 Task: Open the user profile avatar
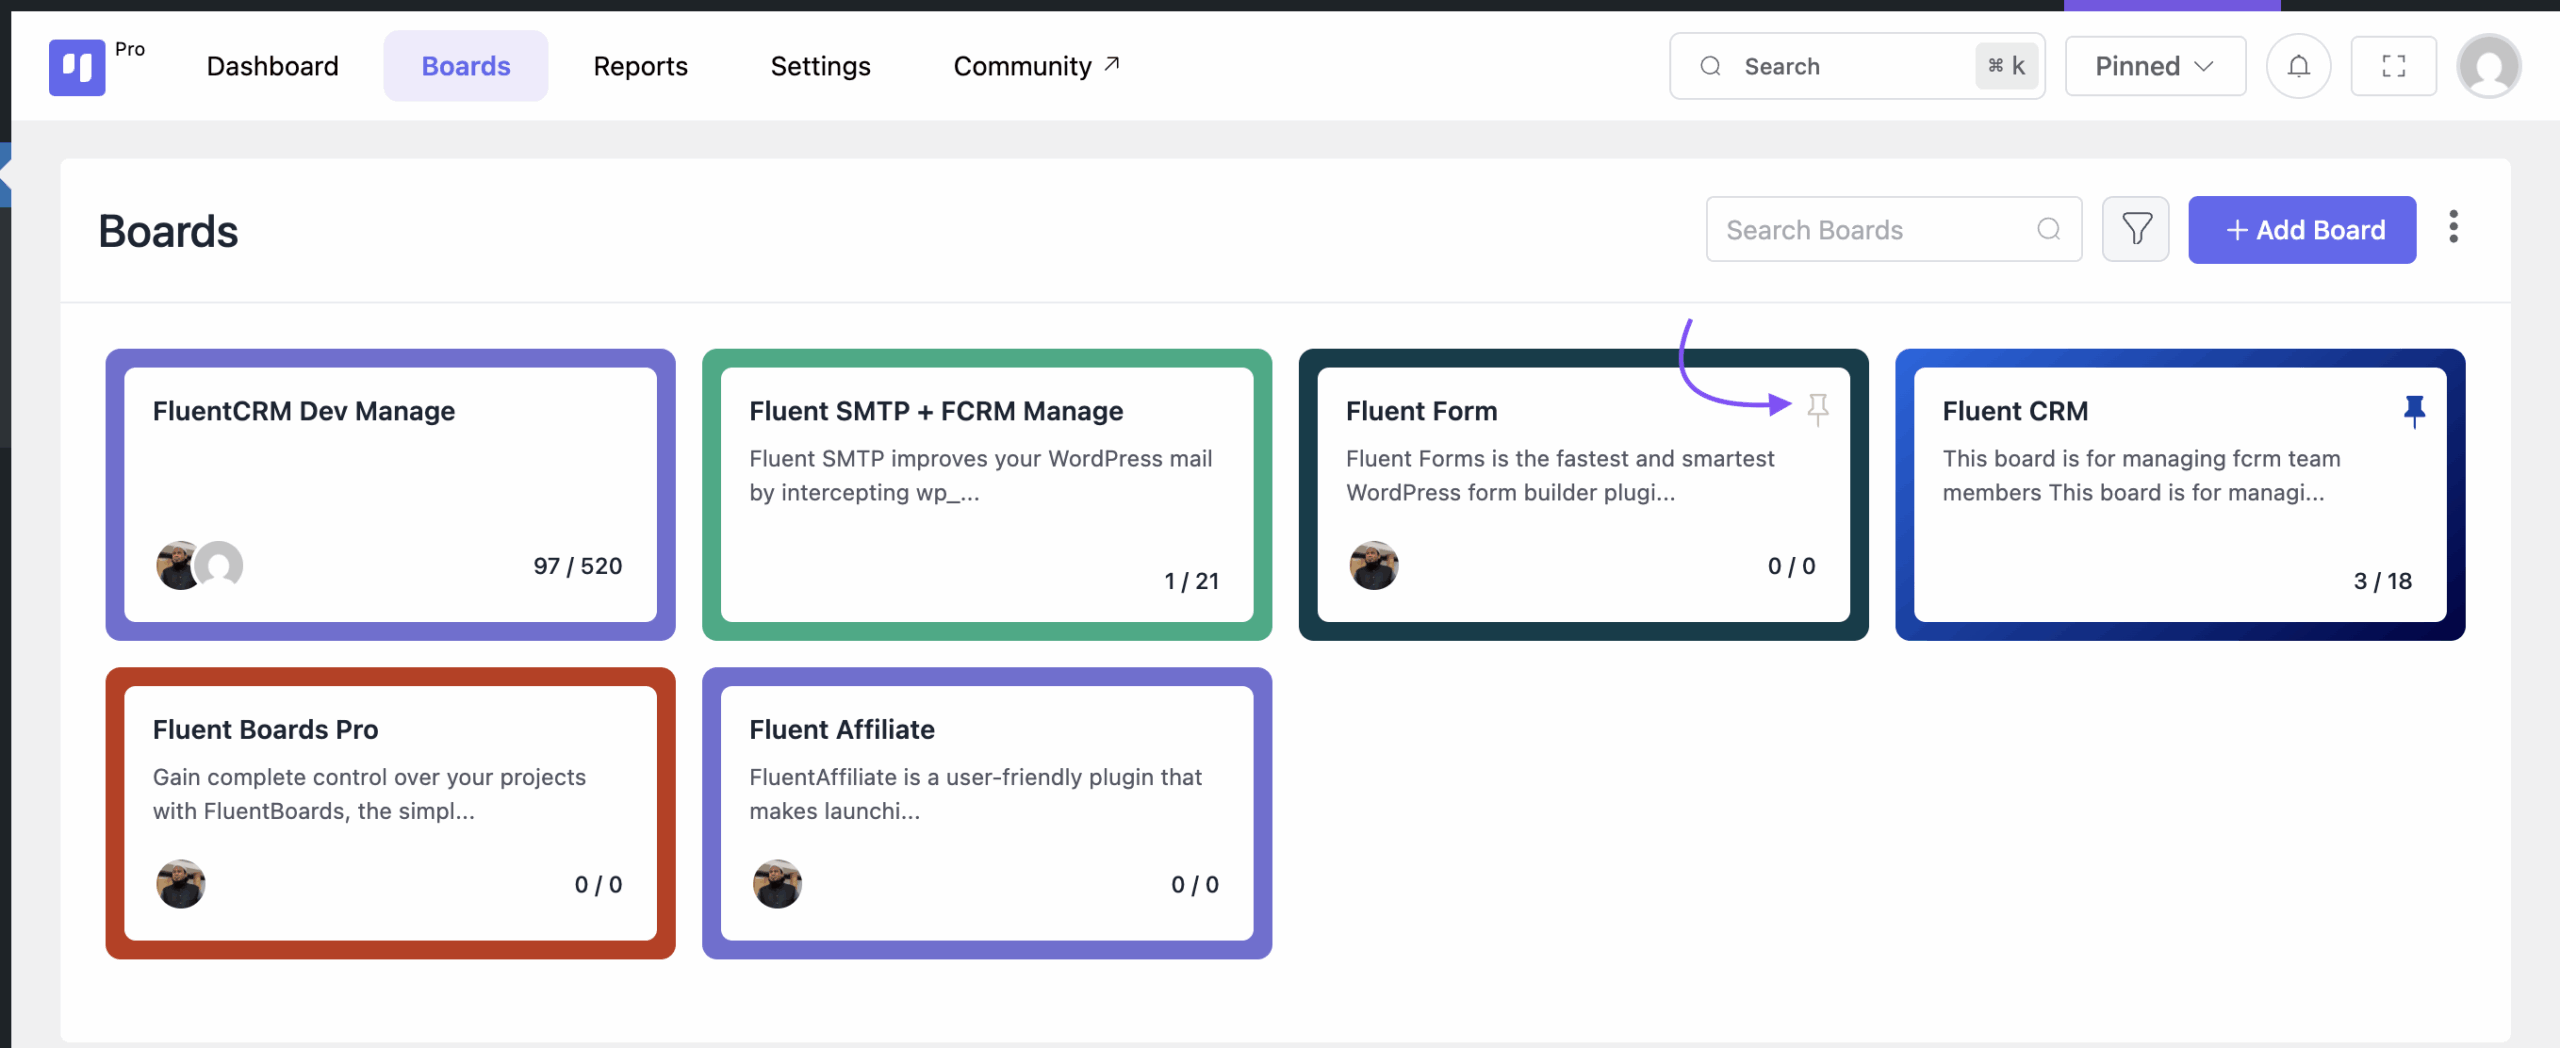(2489, 66)
